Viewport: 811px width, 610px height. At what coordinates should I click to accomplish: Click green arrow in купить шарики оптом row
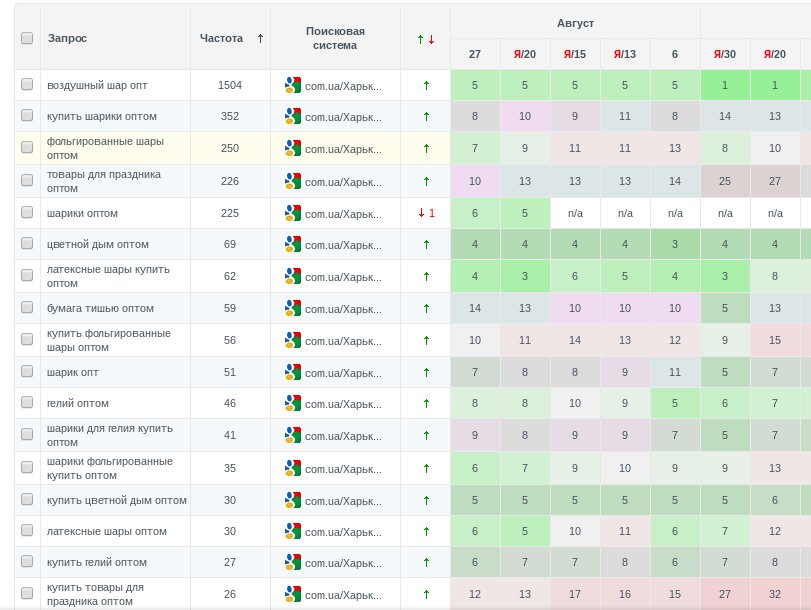pyautogui.click(x=426, y=117)
